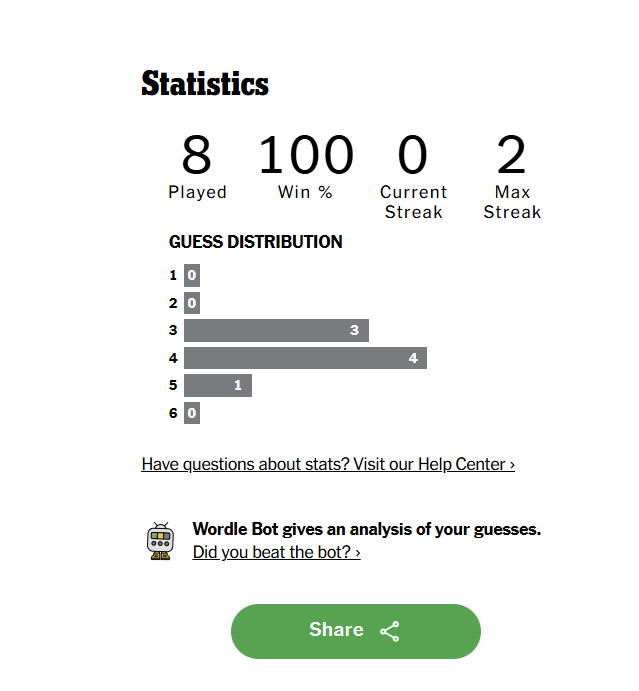Select the Guess Distribution heading

256,242
